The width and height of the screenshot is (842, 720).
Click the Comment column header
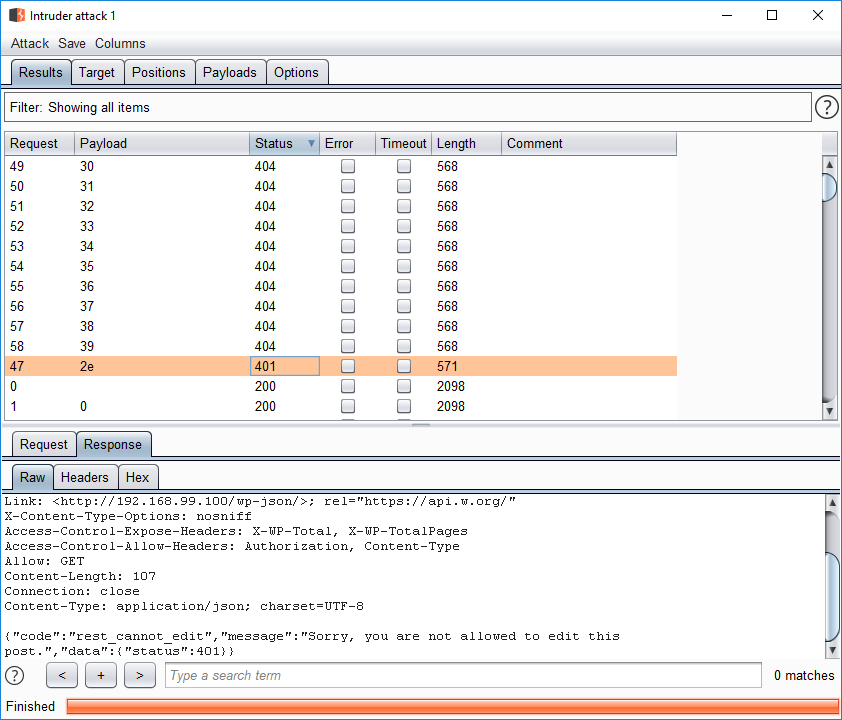(x=589, y=143)
